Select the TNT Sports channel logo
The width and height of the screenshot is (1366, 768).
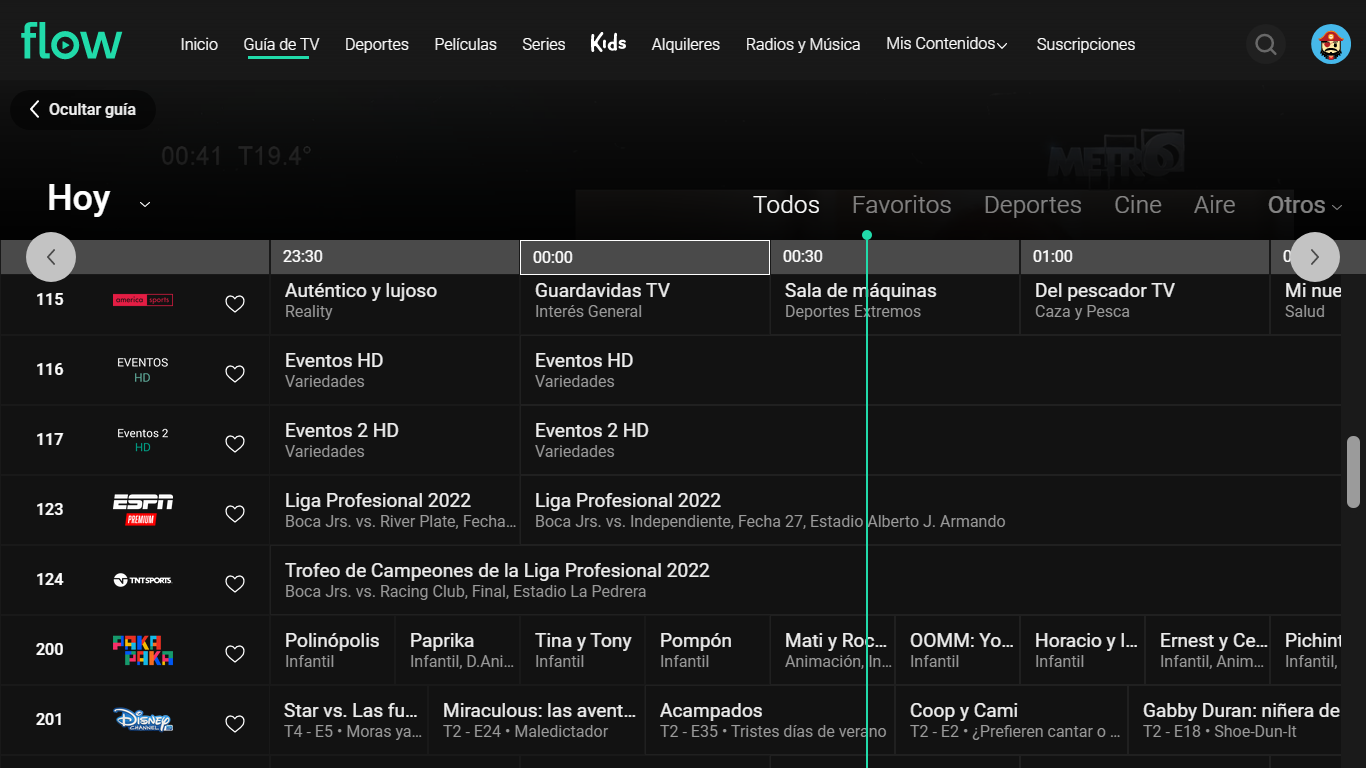coord(143,580)
